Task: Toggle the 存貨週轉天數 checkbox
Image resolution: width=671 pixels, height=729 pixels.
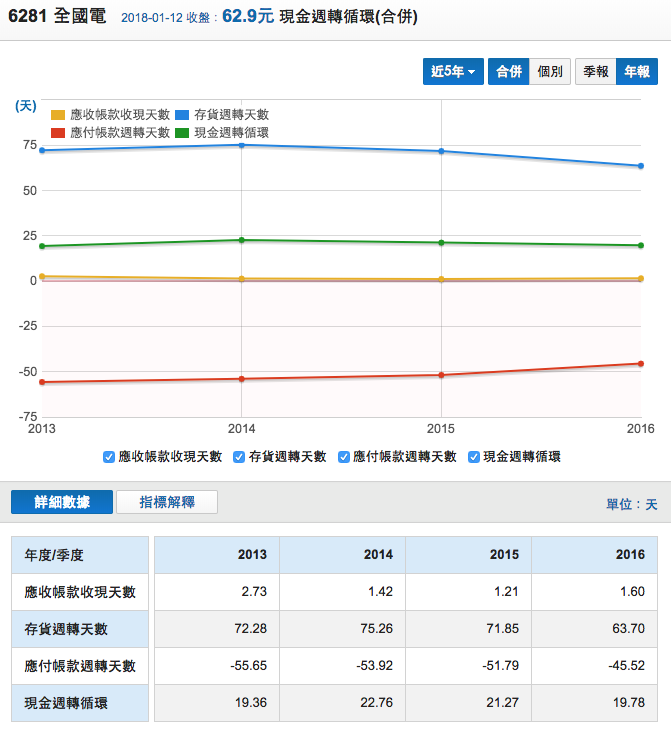Action: [x=239, y=456]
